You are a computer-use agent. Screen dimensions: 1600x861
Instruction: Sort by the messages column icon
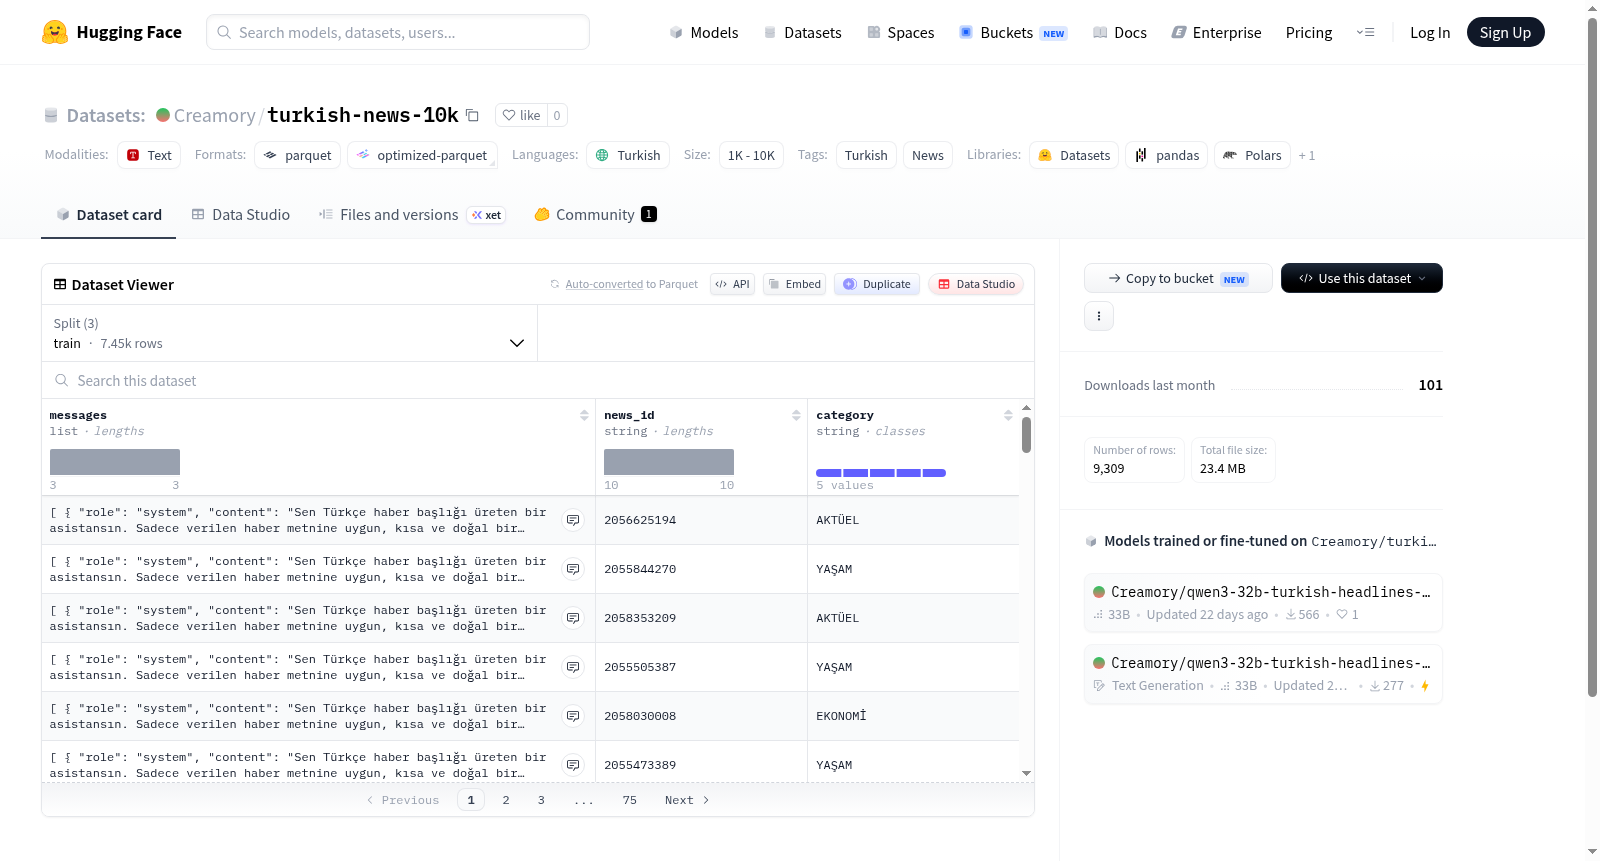coord(584,415)
